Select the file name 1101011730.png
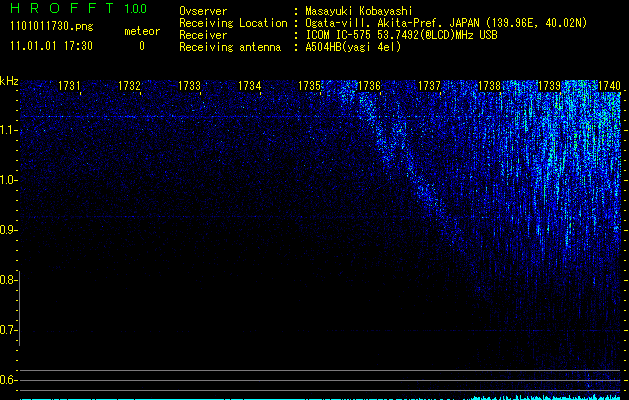629x400 pixels. [x=52, y=27]
